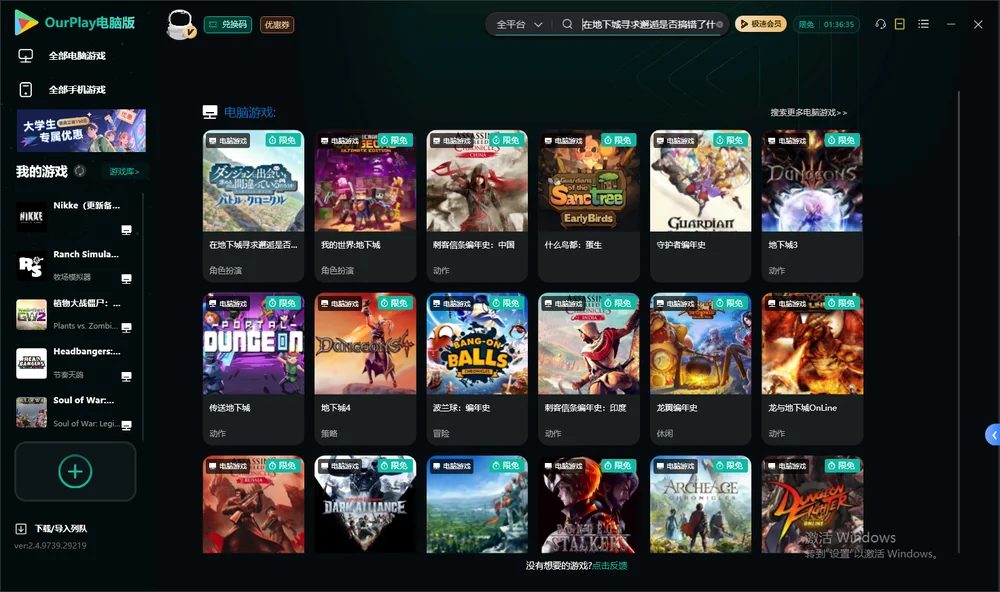The image size is (1000, 592).
Task: Click the search magnifier icon
Action: [x=567, y=24]
